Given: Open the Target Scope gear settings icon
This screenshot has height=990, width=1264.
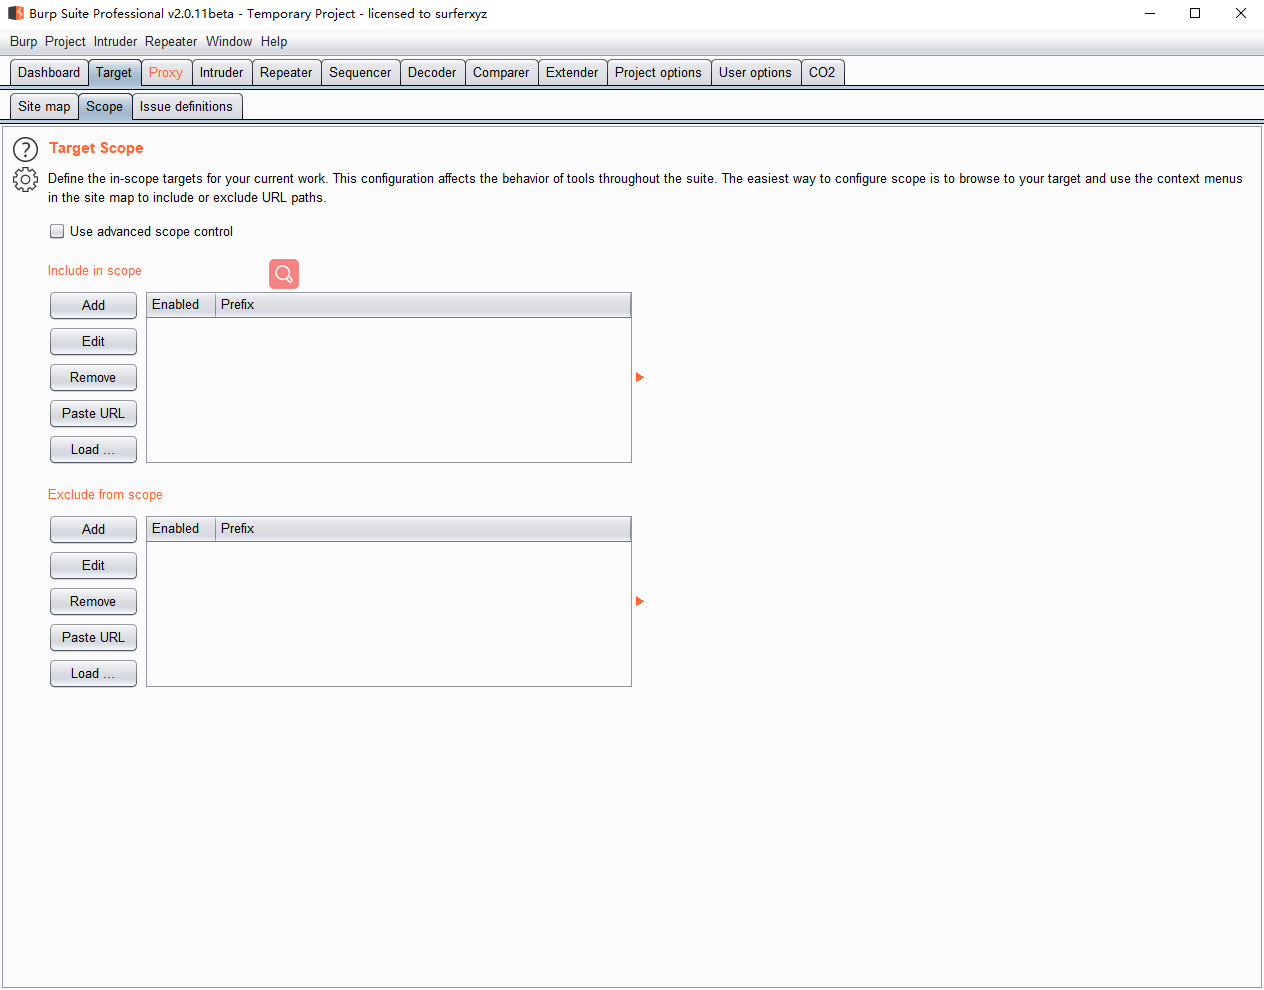Looking at the screenshot, I should tap(25, 180).
